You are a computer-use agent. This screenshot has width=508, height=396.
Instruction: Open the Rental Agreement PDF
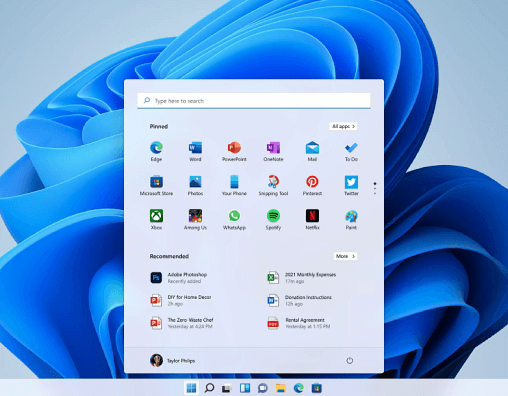click(299, 323)
